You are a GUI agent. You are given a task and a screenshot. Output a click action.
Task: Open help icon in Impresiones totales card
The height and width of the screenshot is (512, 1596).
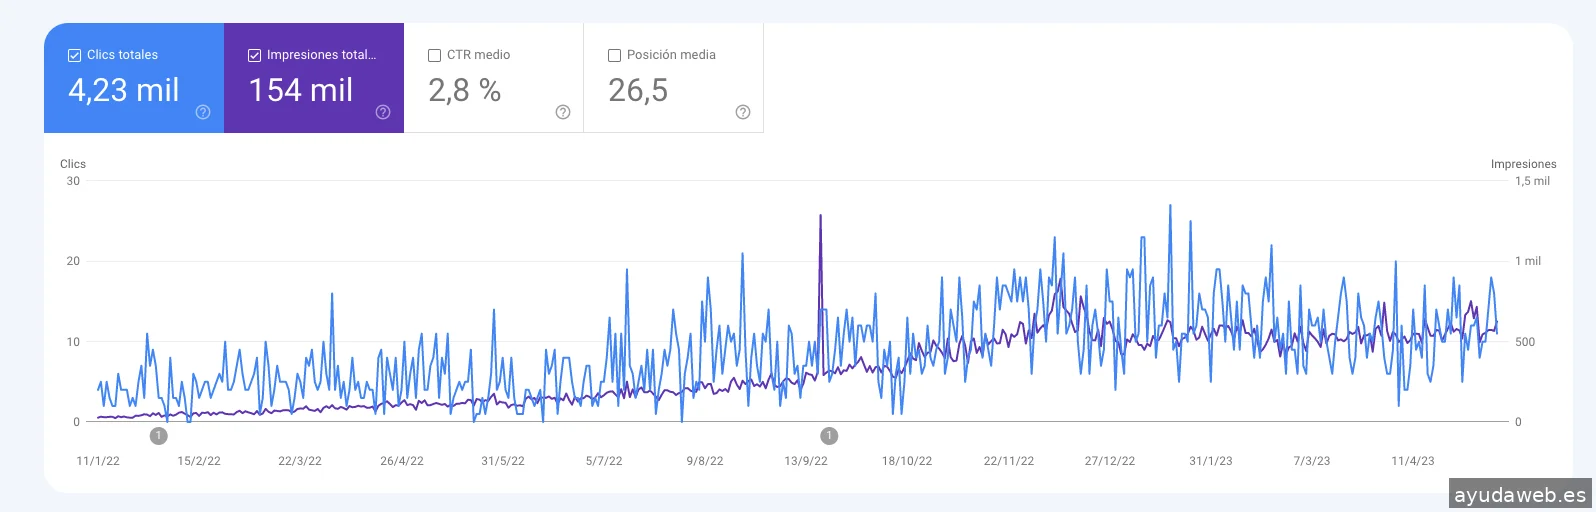tap(383, 112)
